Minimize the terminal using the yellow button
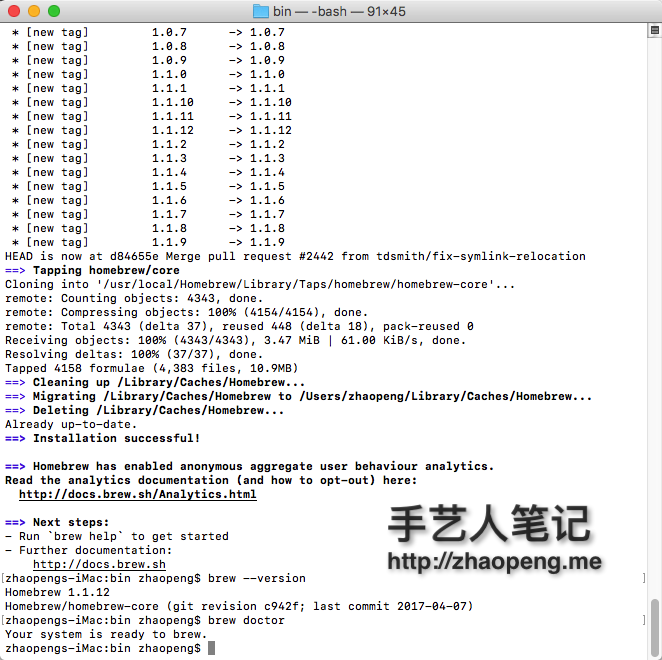The width and height of the screenshot is (662, 660). tap(33, 11)
